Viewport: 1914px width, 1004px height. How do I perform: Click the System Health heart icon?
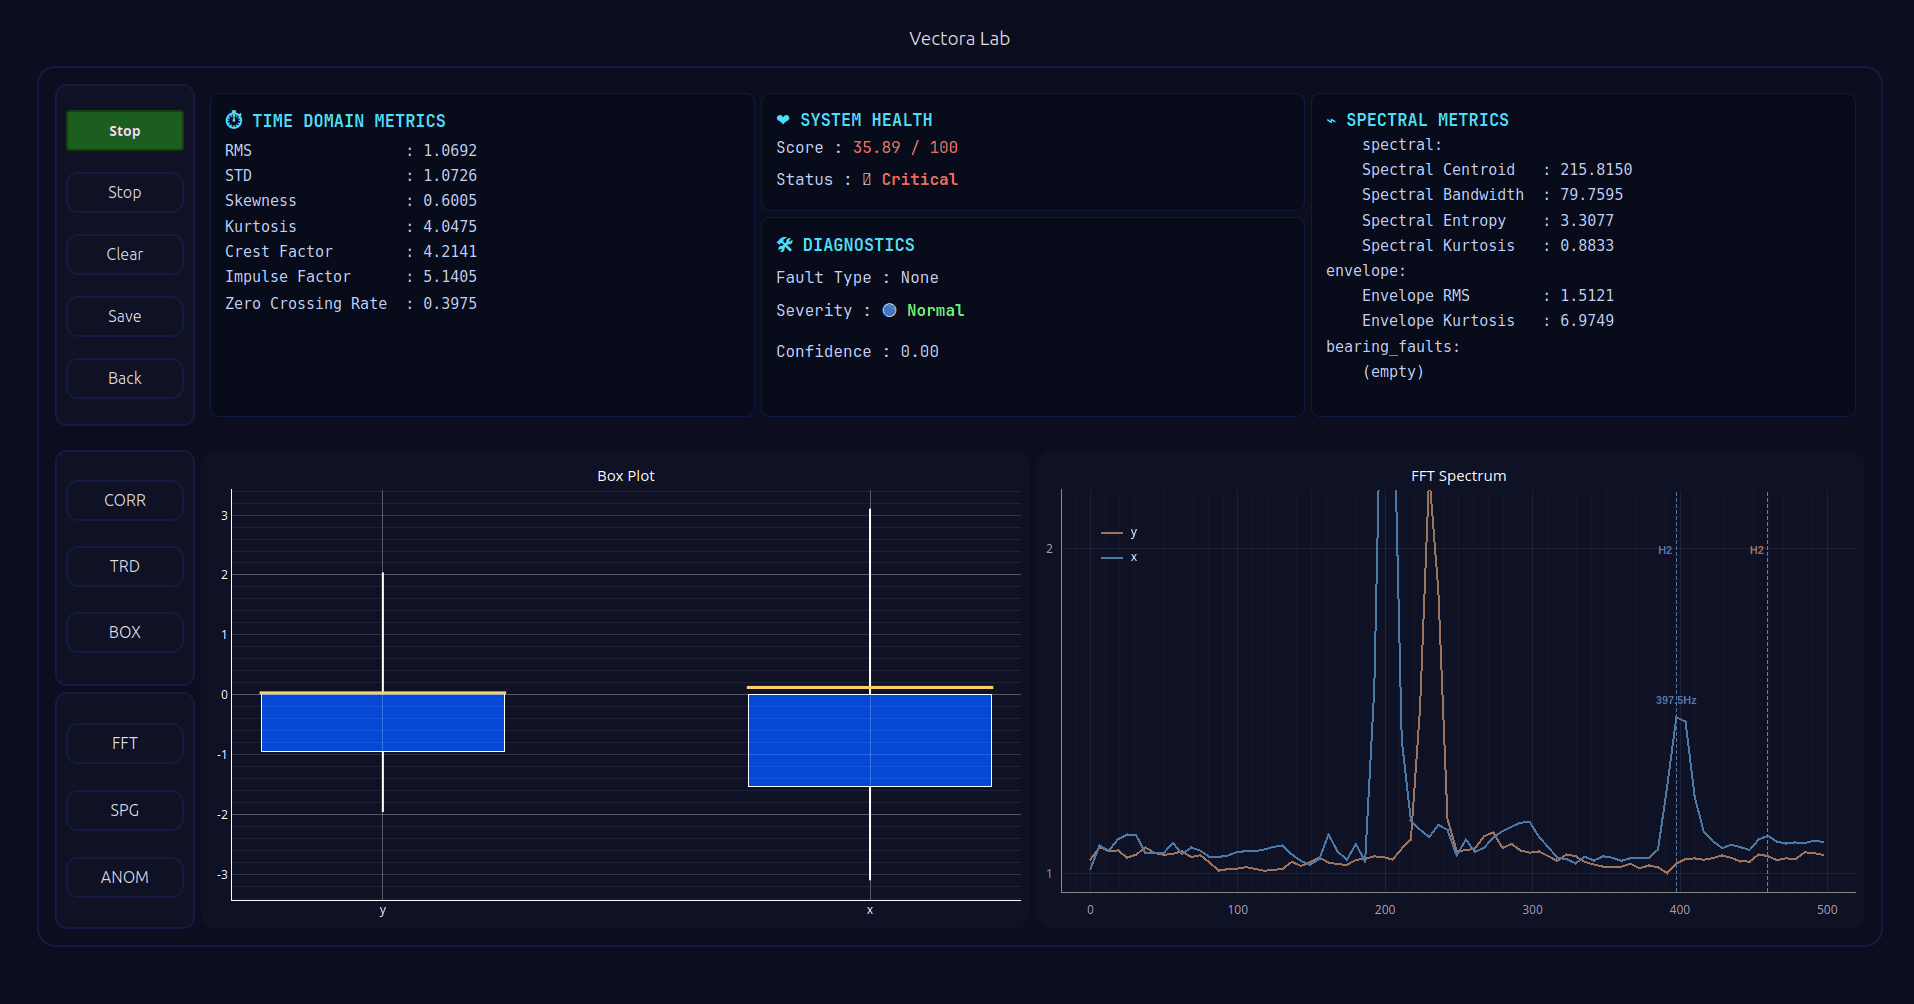click(783, 120)
